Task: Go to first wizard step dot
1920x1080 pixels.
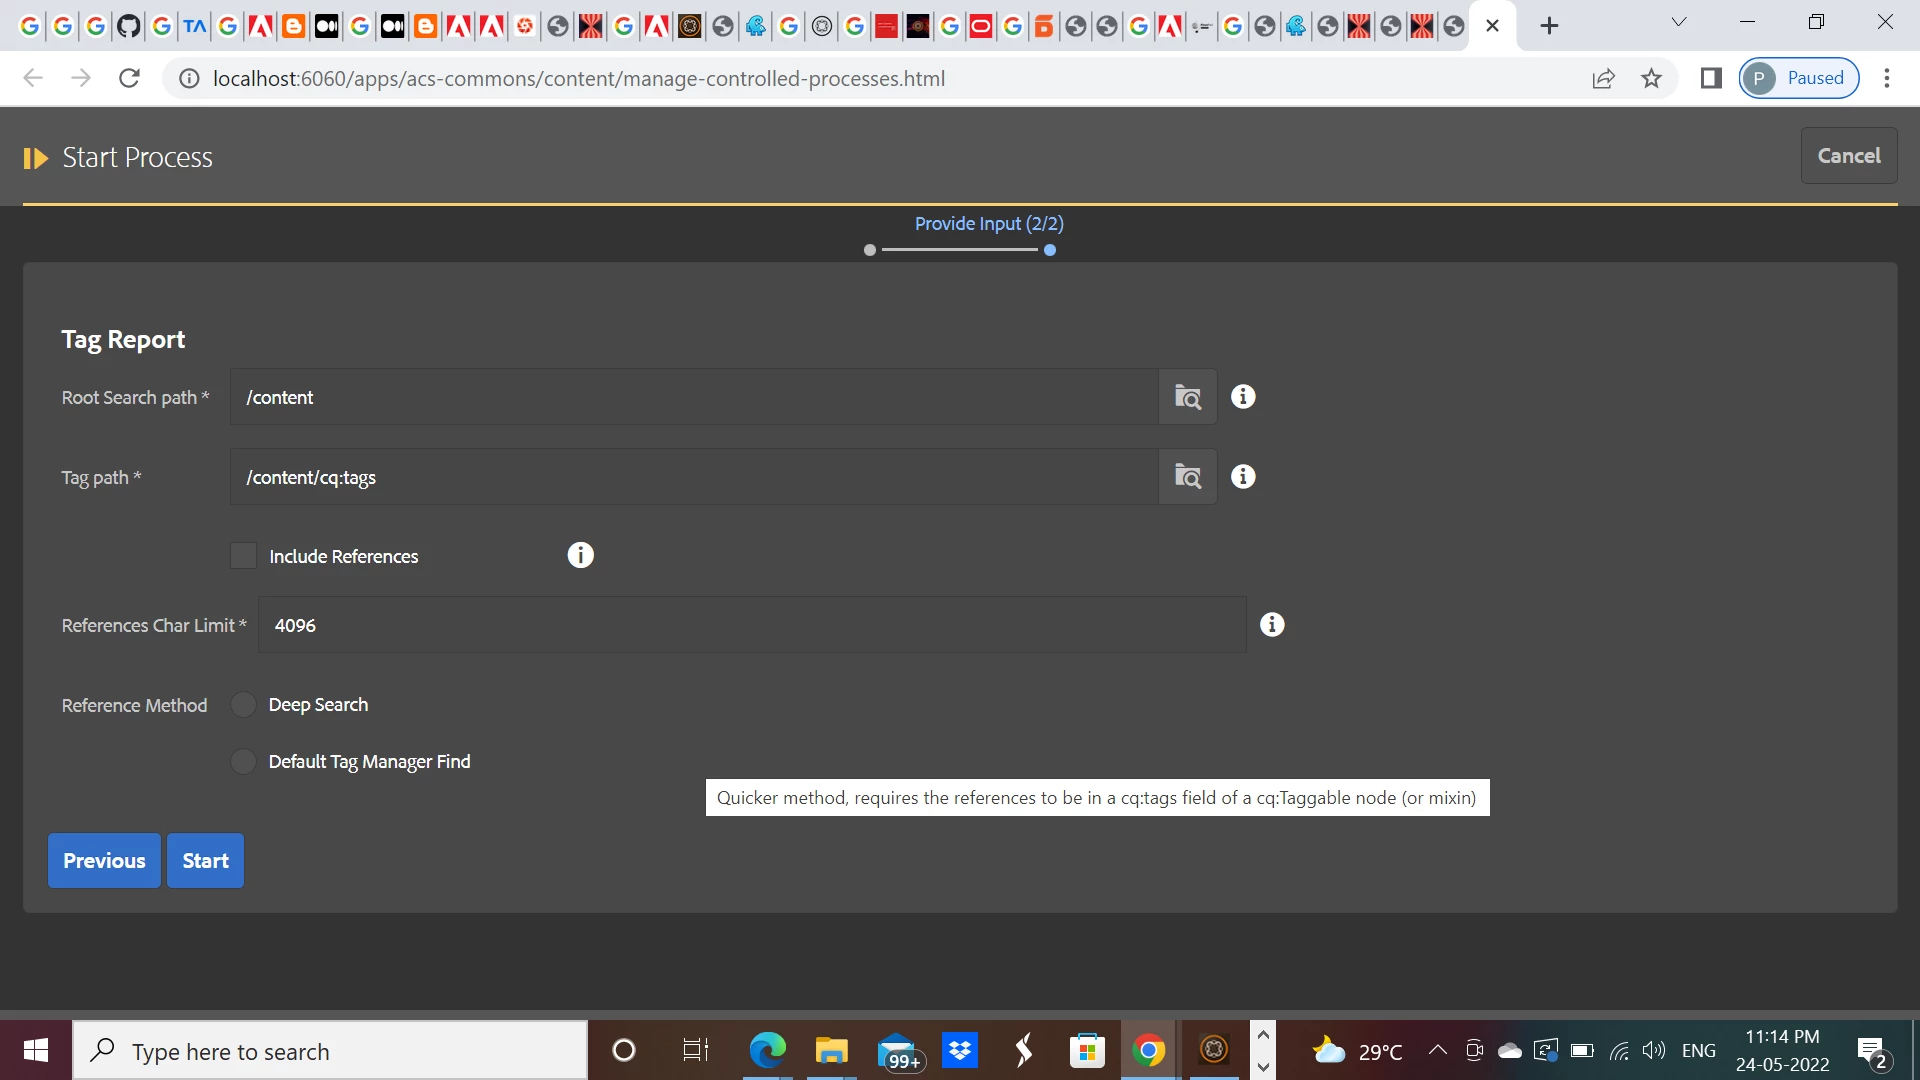Action: pyautogui.click(x=870, y=250)
